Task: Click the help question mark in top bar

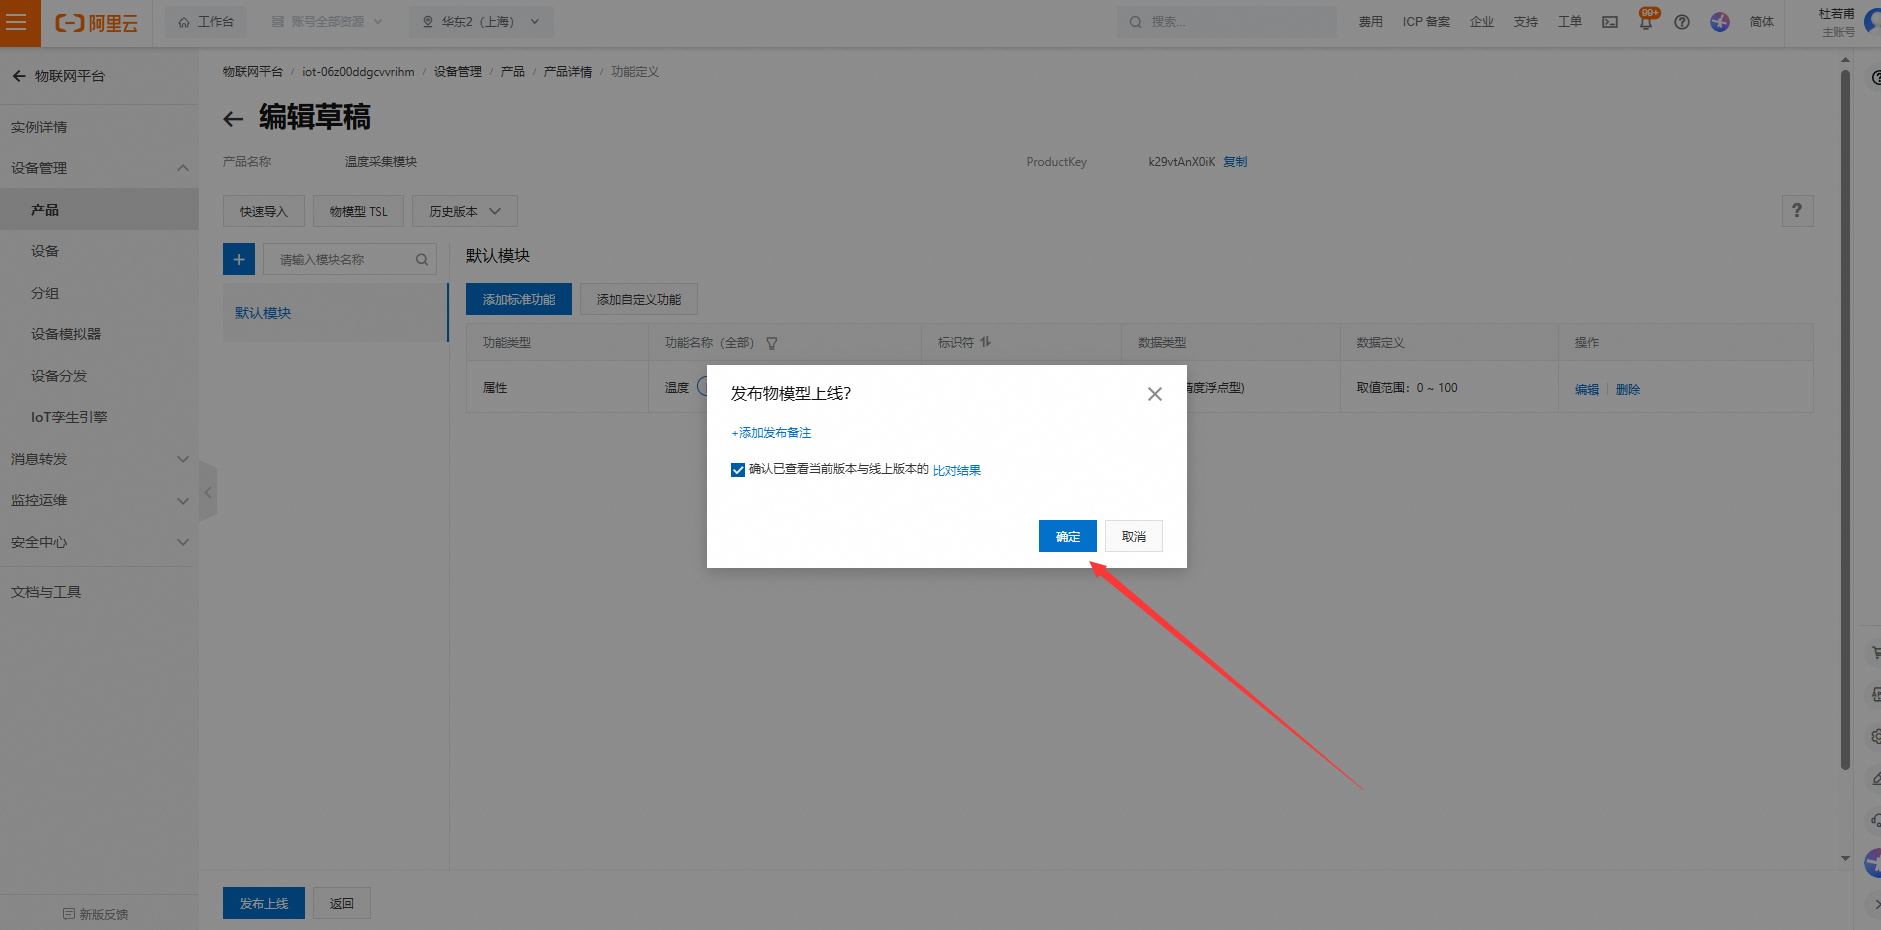Action: [1682, 22]
